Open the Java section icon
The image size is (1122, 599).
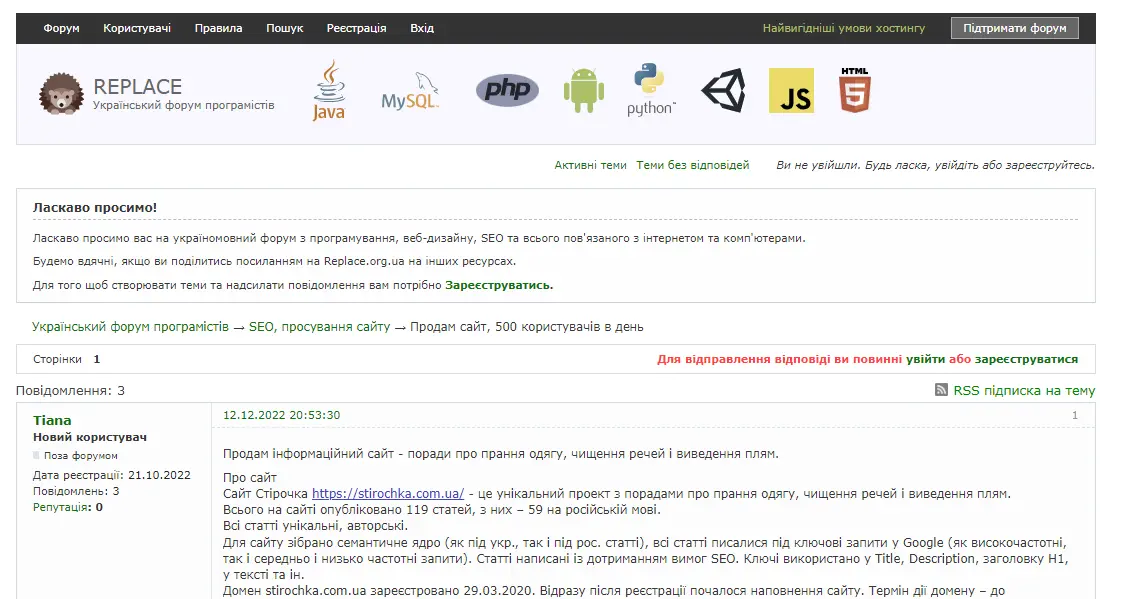(x=329, y=91)
